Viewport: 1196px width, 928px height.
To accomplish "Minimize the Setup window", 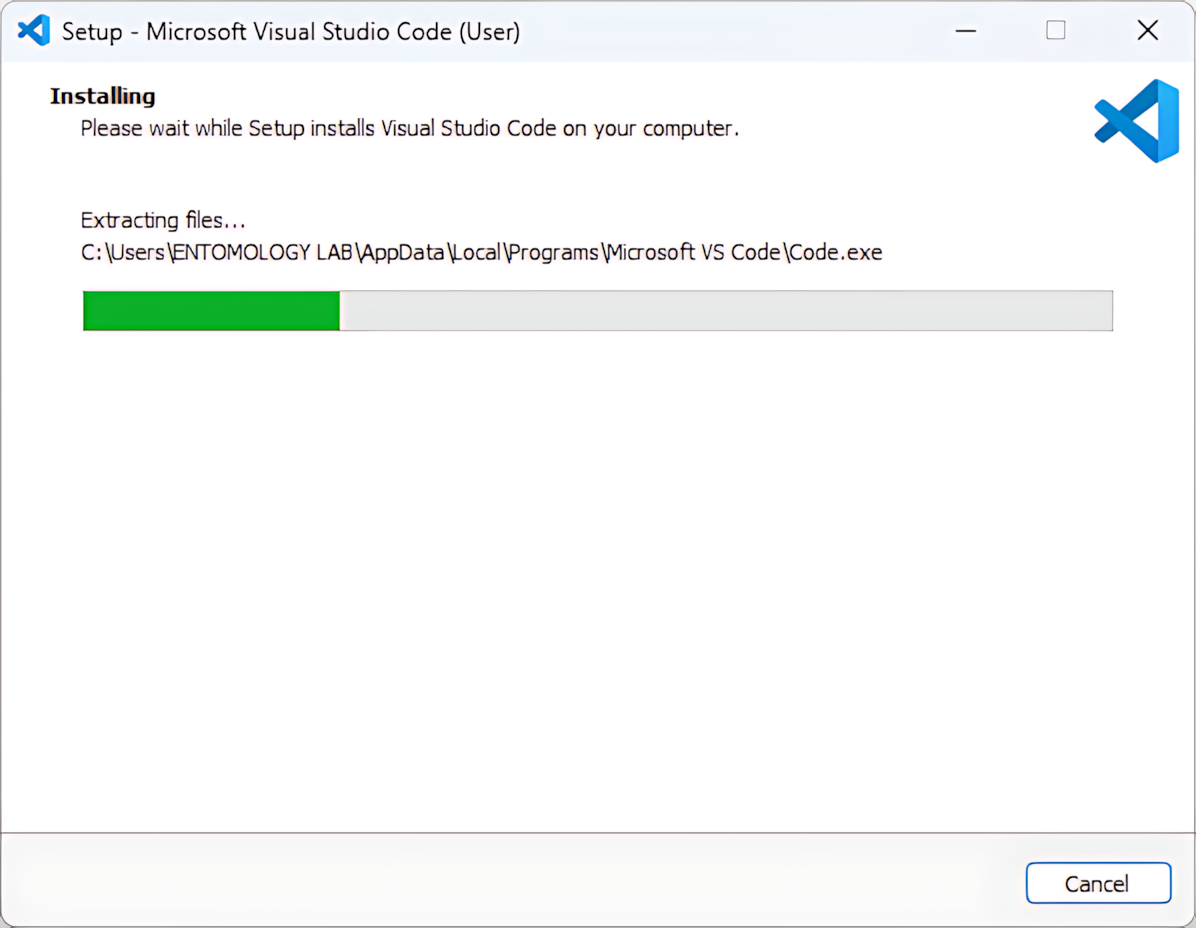I will [x=965, y=31].
